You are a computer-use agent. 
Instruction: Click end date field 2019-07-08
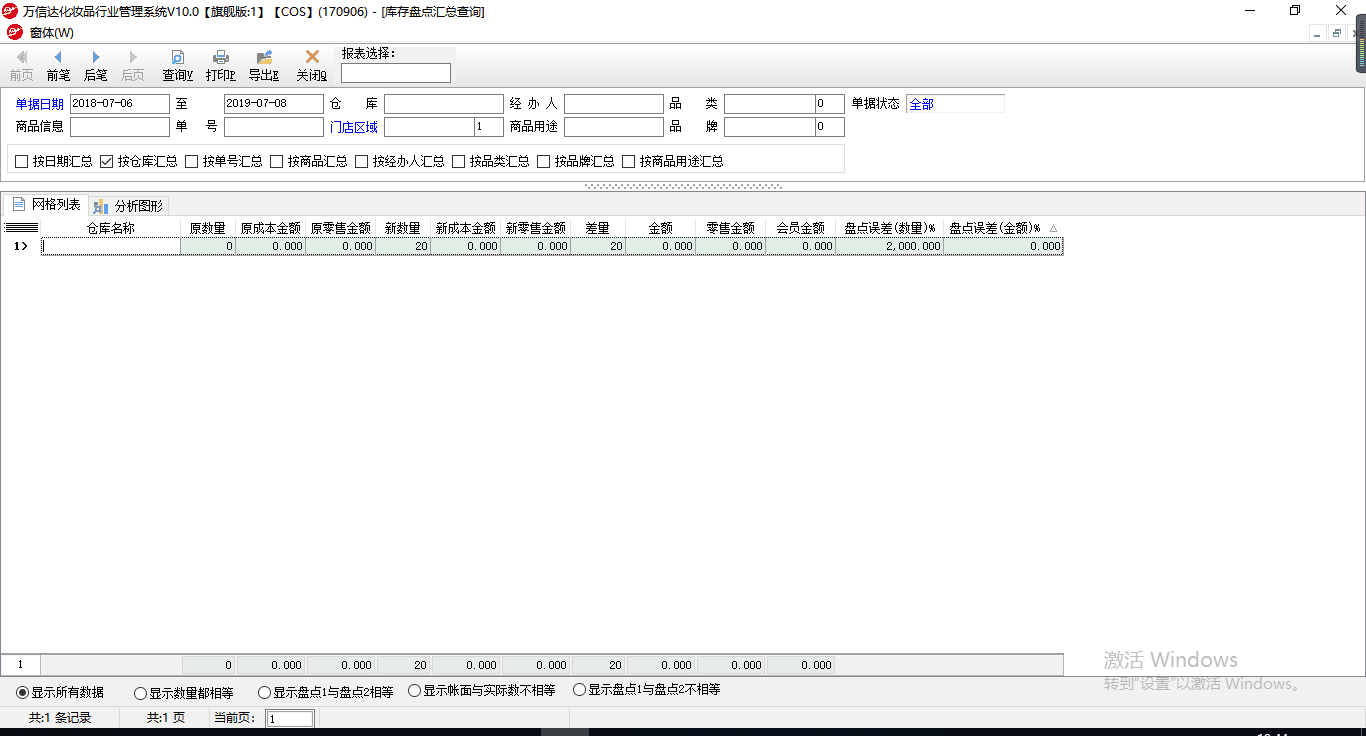coord(274,103)
